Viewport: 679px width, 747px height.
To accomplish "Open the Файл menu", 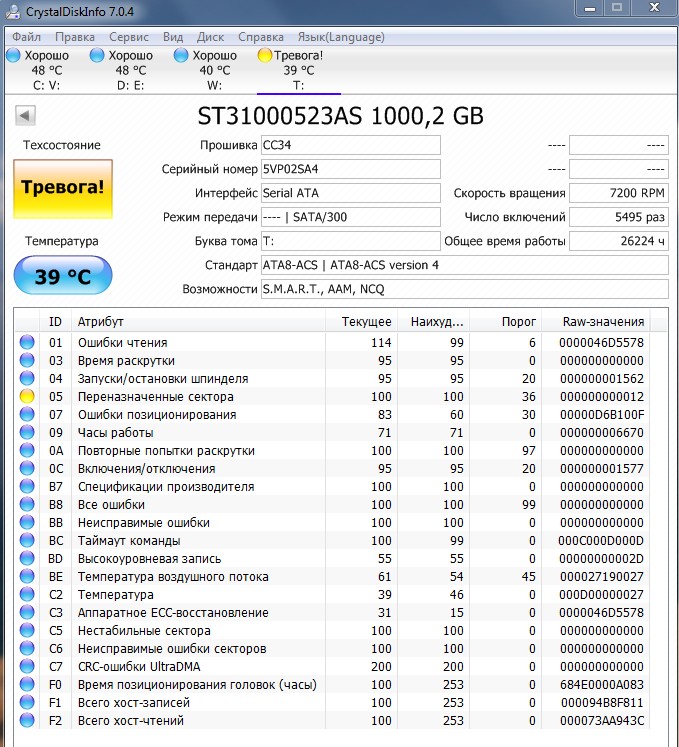I will pyautogui.click(x=26, y=37).
